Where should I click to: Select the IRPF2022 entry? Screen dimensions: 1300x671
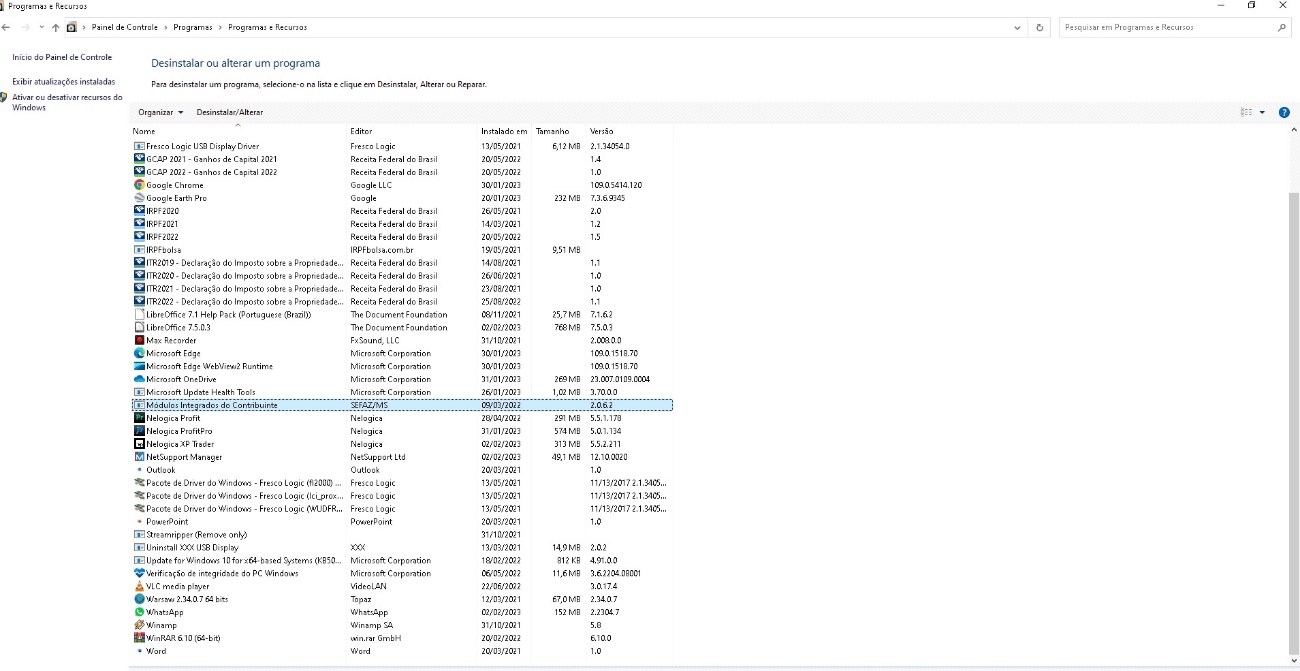click(x=402, y=237)
